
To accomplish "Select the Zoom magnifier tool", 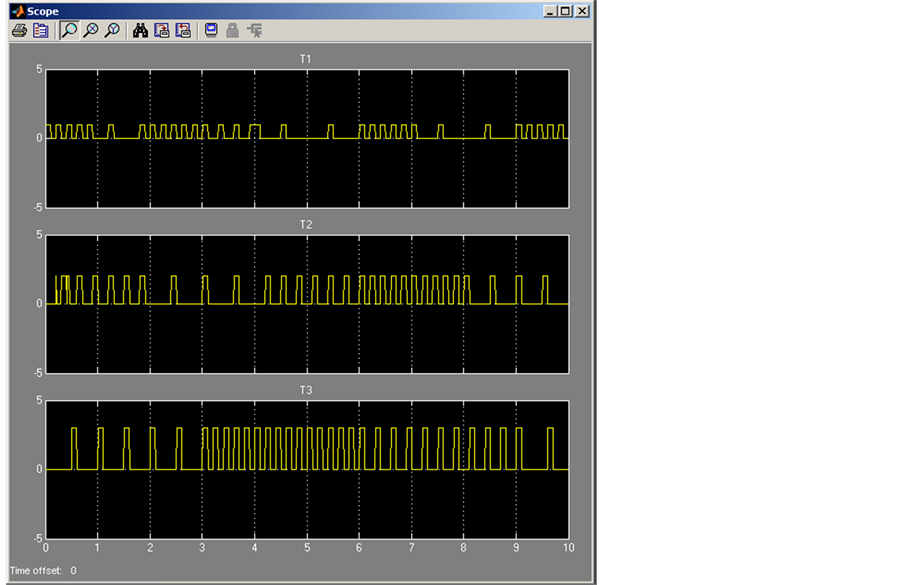I will coord(68,31).
